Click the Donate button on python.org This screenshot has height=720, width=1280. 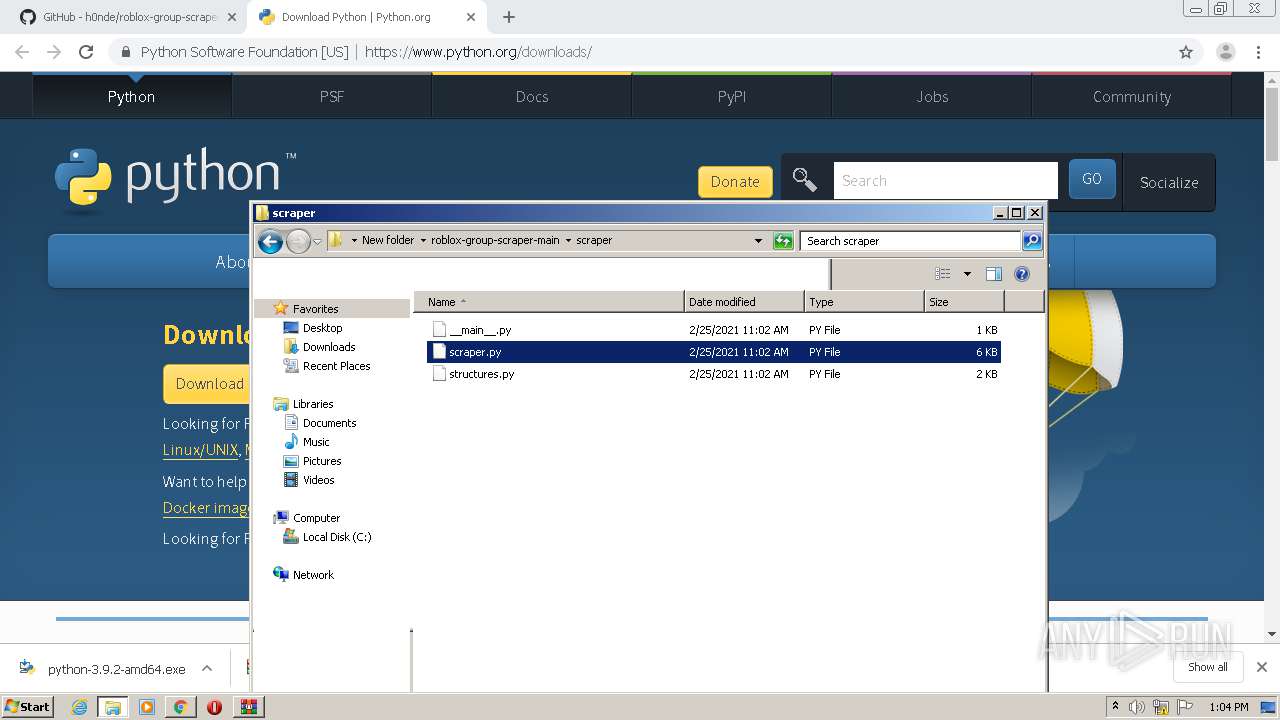735,181
